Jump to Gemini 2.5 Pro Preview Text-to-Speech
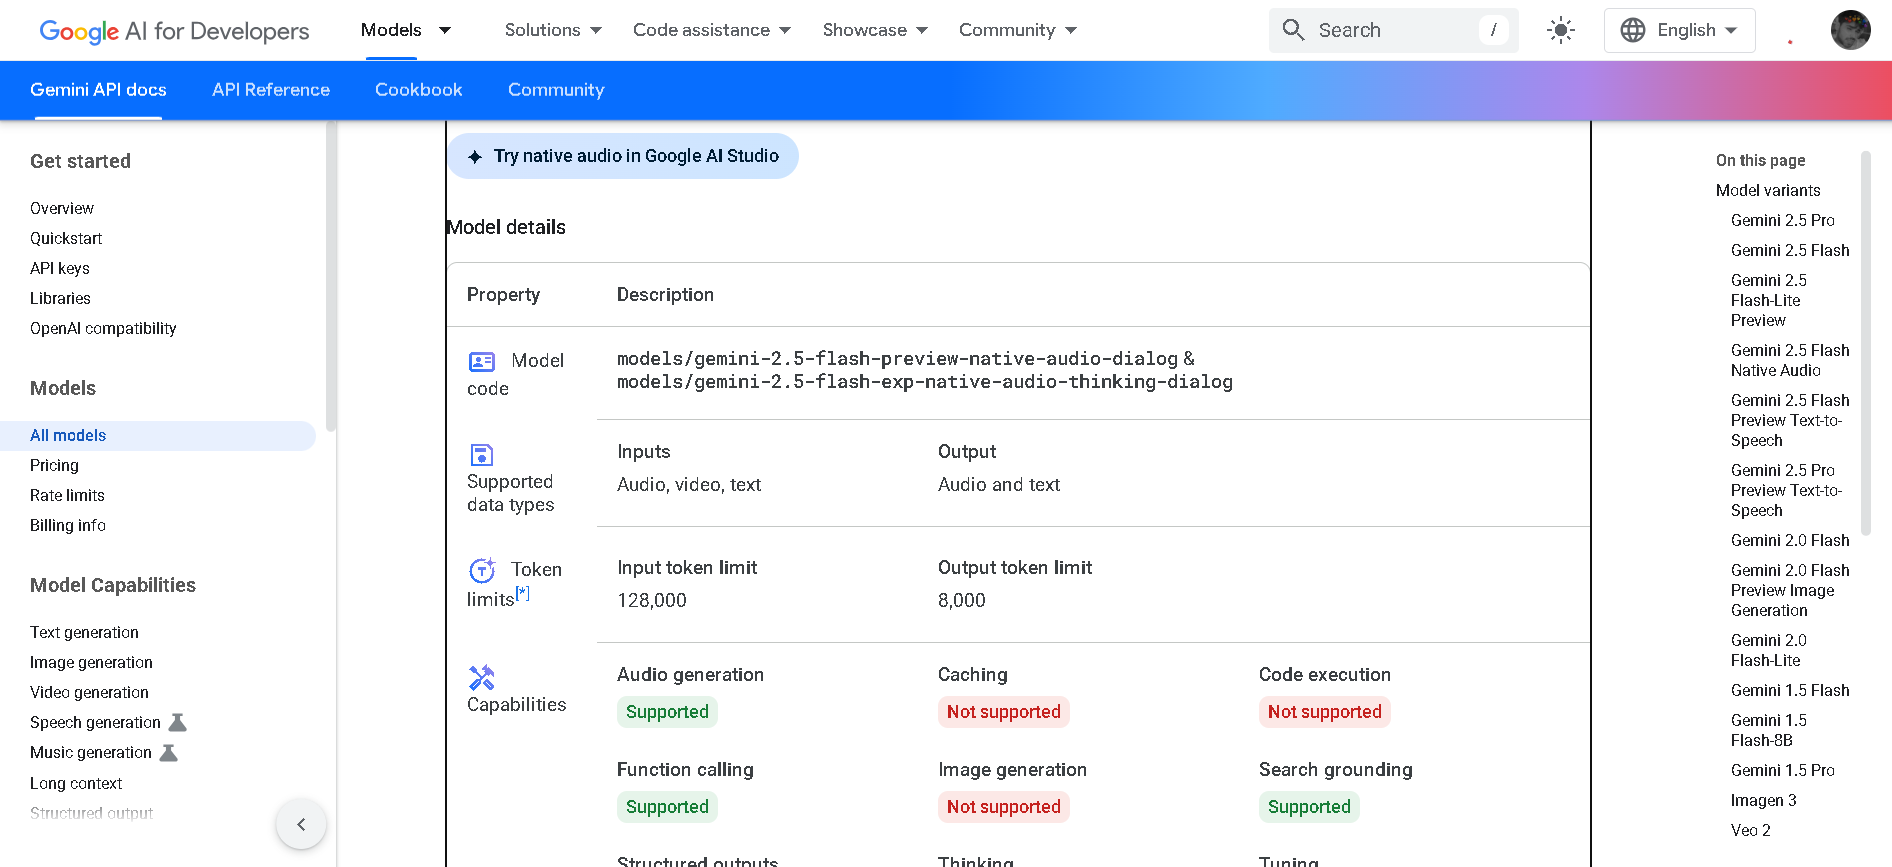Screen dimensions: 1892x867 pyautogui.click(x=1786, y=490)
